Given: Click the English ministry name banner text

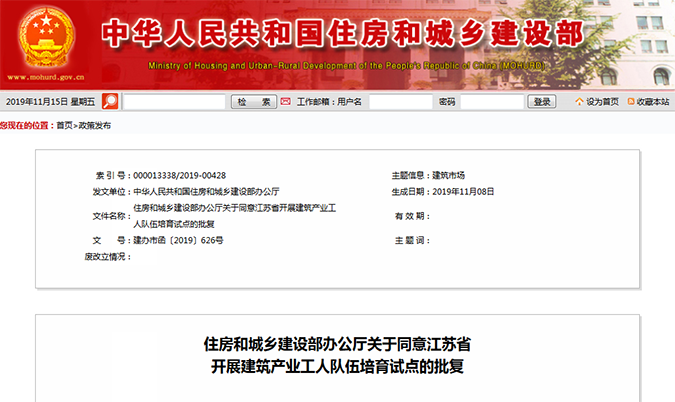Looking at the screenshot, I should tap(347, 65).
